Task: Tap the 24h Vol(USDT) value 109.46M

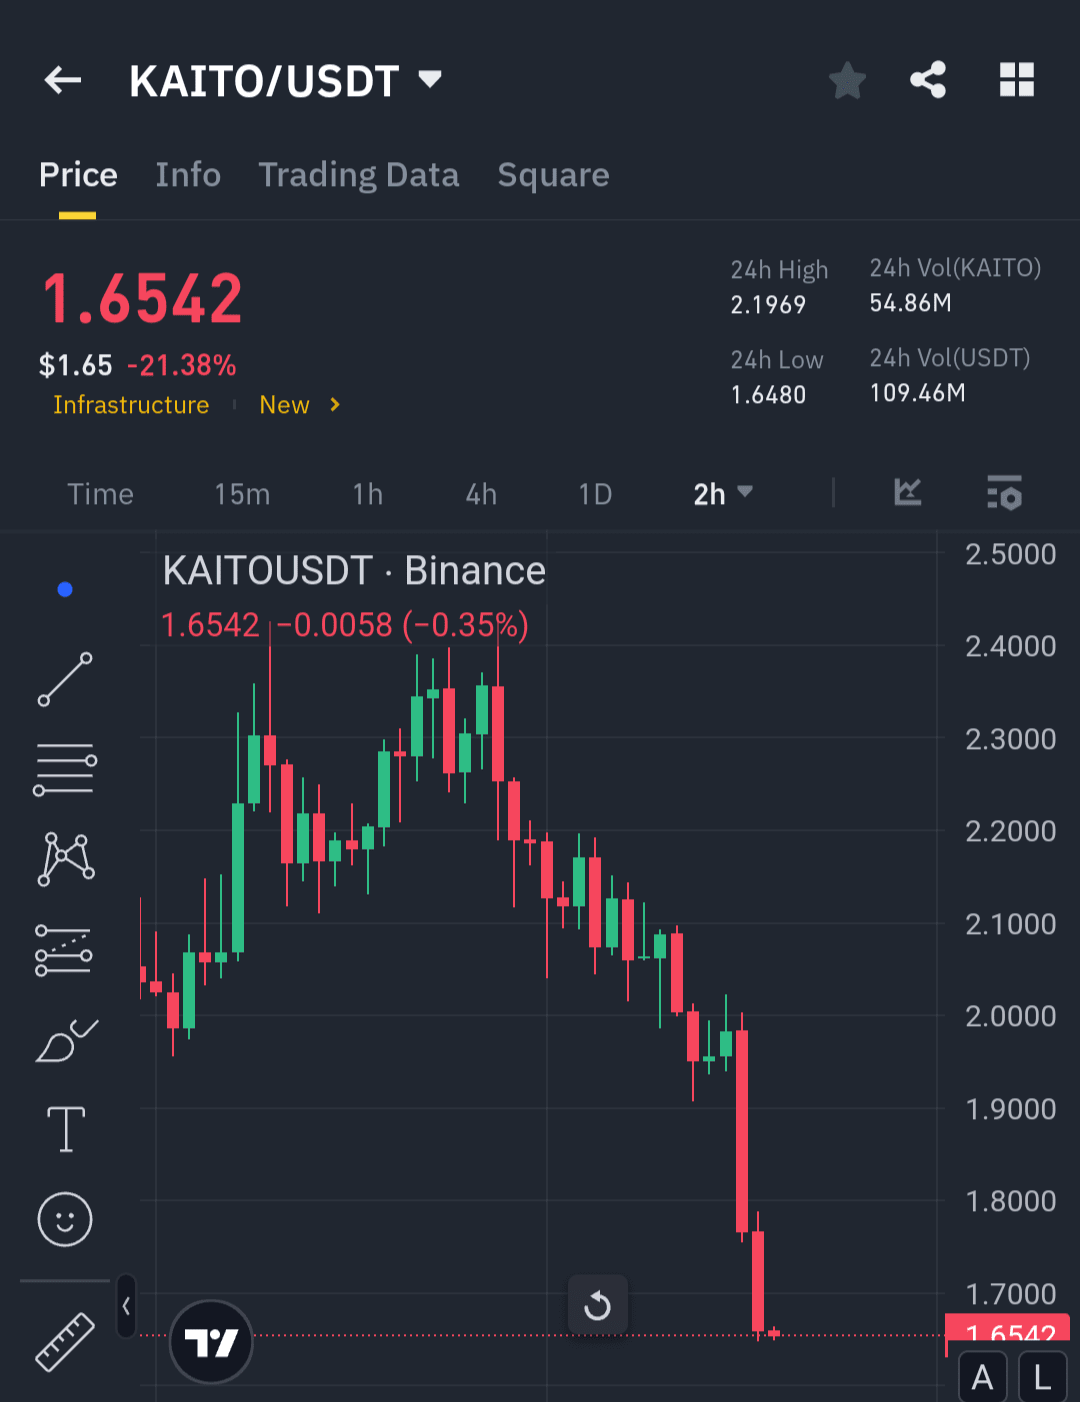Action: [917, 393]
